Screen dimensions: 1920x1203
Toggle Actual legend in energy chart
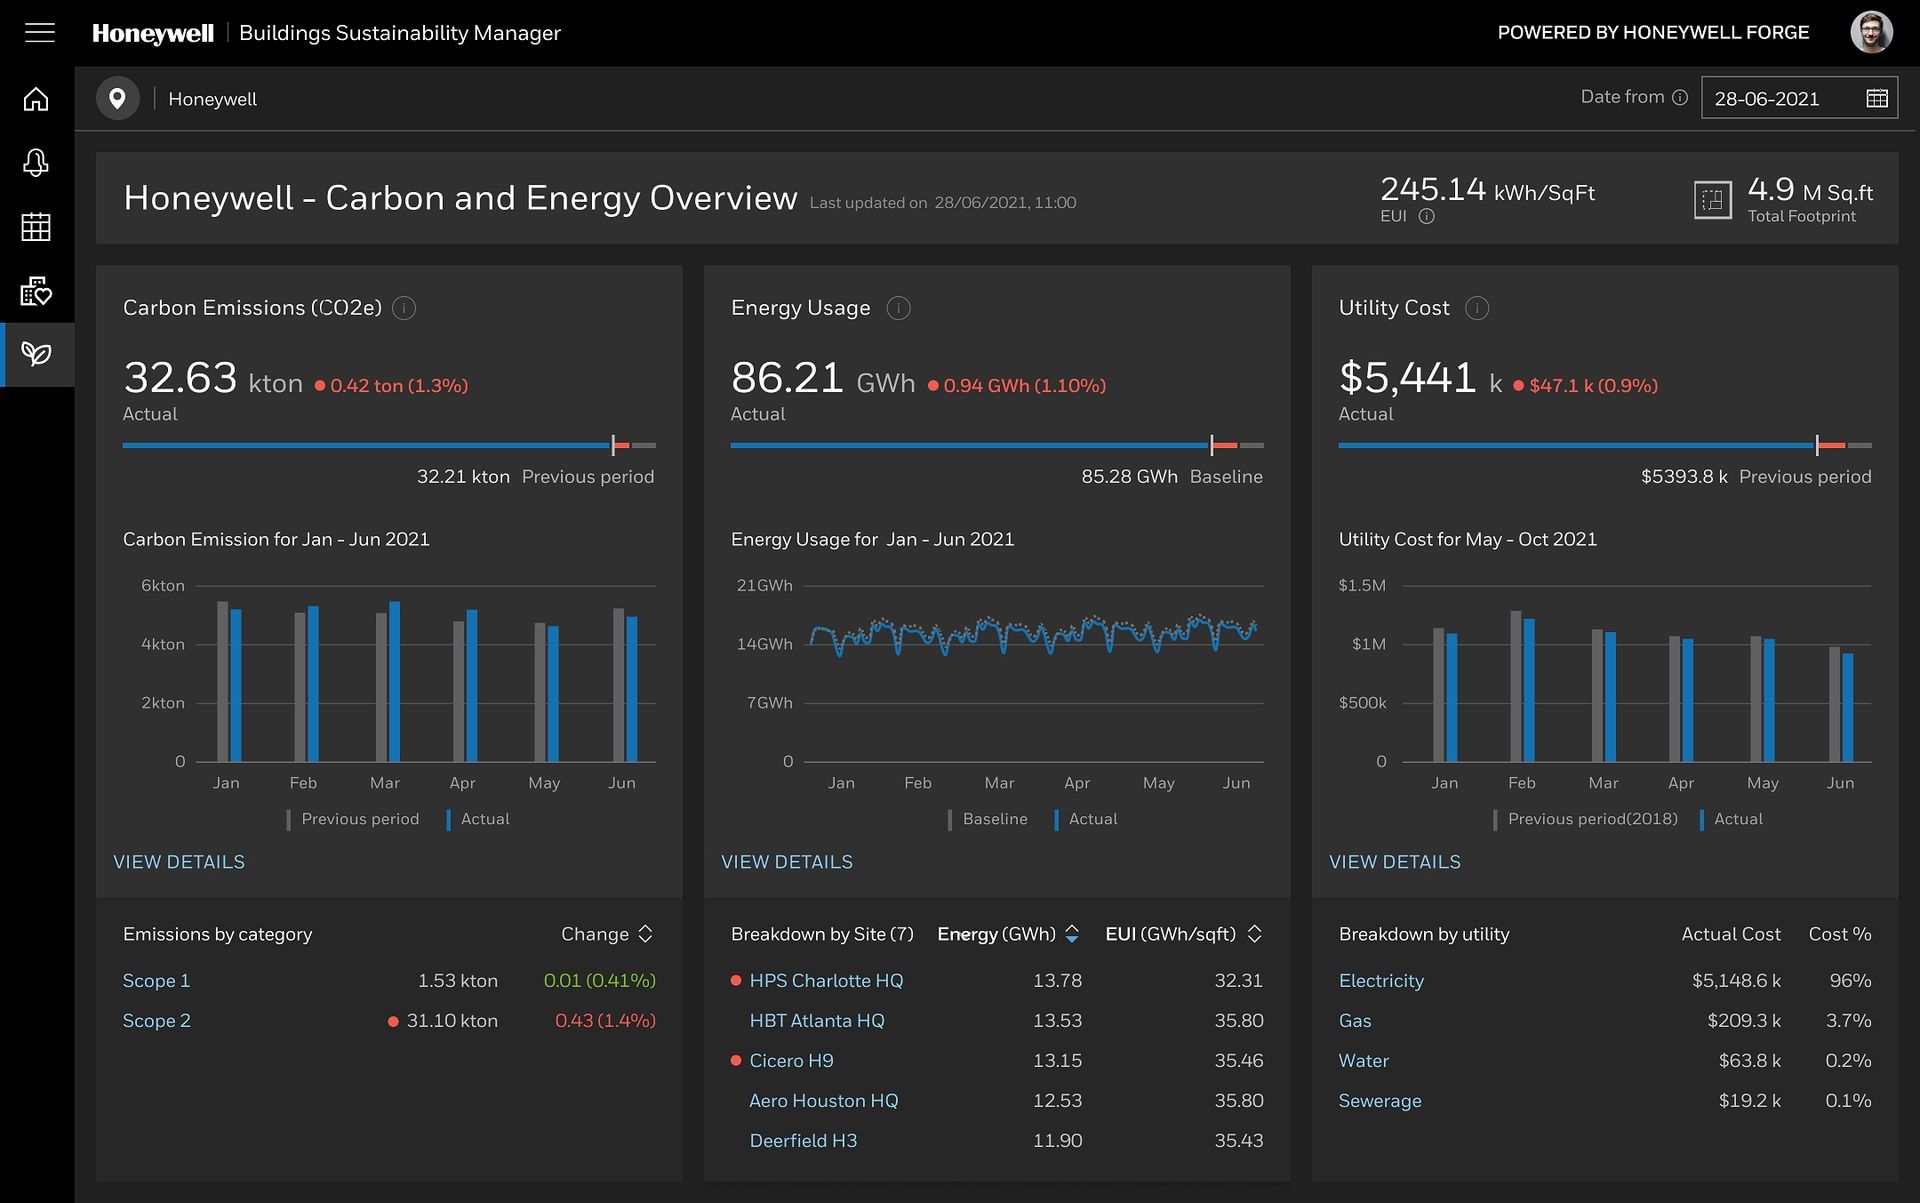click(x=1086, y=819)
